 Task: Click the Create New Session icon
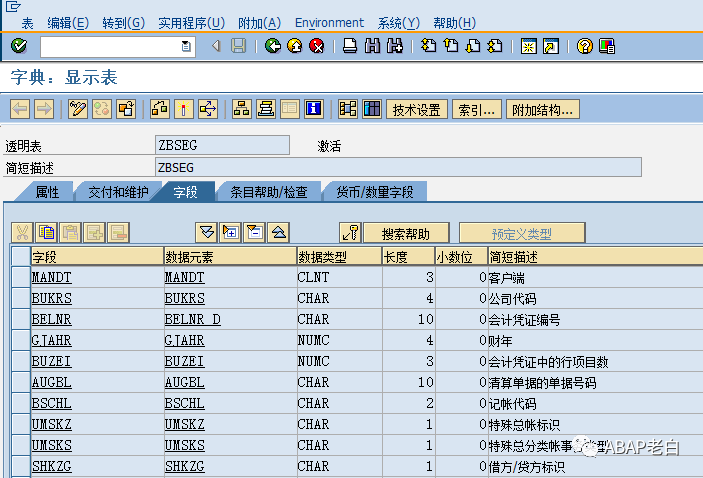(529, 46)
